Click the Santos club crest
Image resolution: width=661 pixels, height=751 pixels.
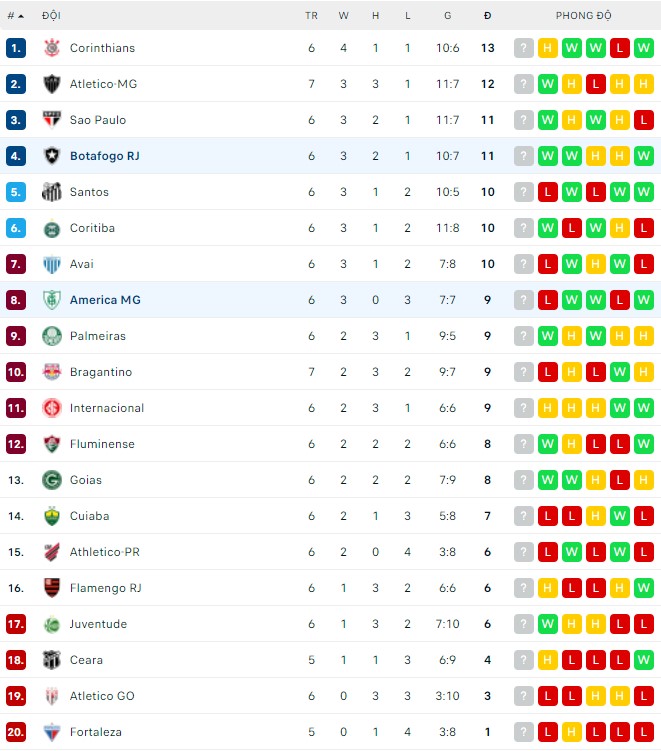pyautogui.click(x=52, y=192)
